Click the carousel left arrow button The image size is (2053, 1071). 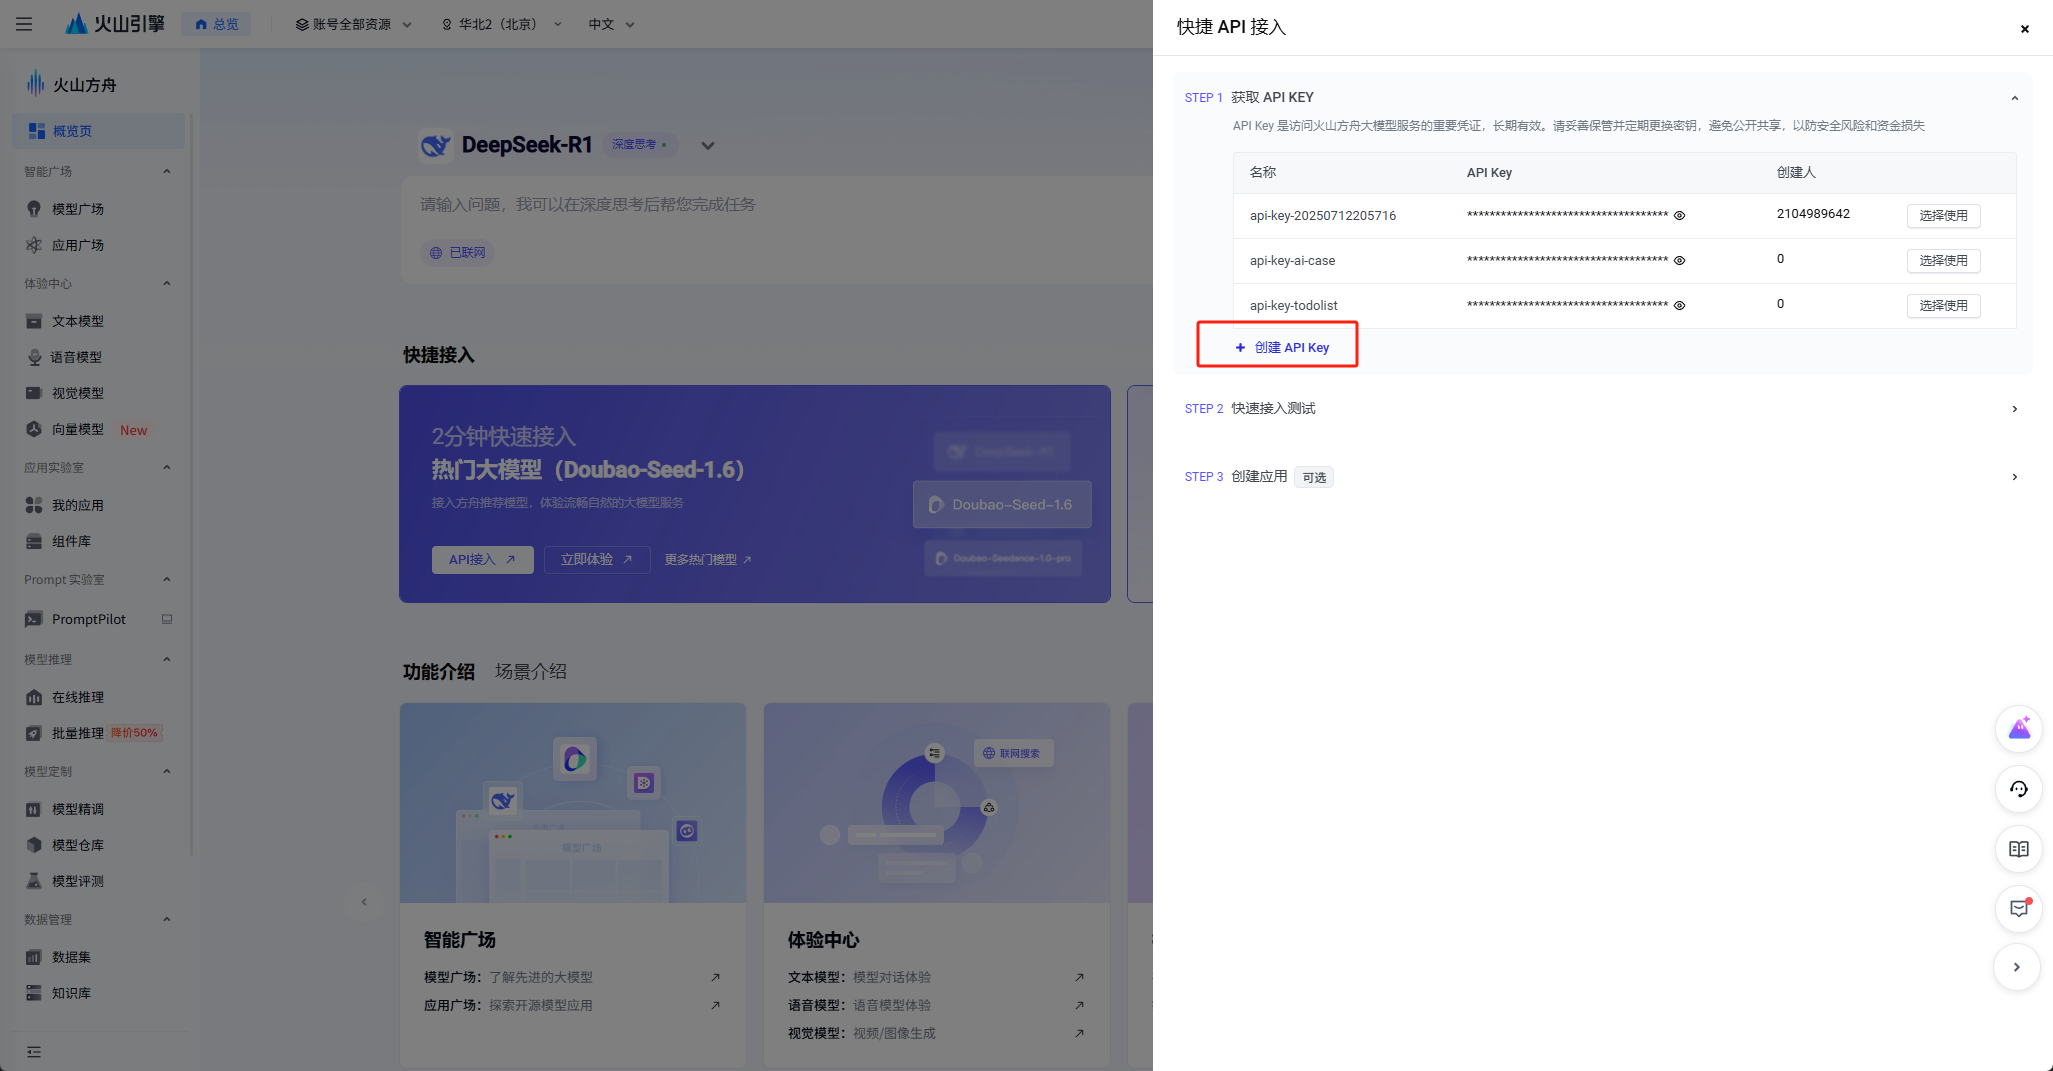[x=364, y=902]
